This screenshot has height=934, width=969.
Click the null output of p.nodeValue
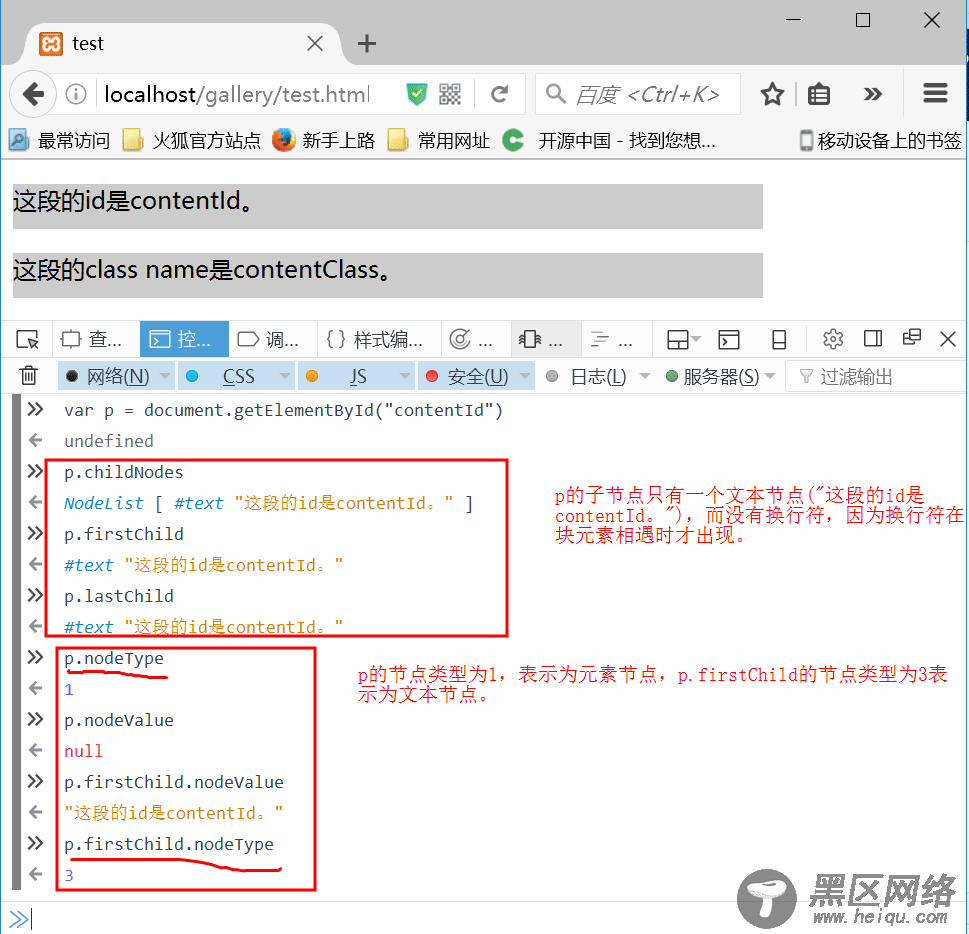pos(83,751)
